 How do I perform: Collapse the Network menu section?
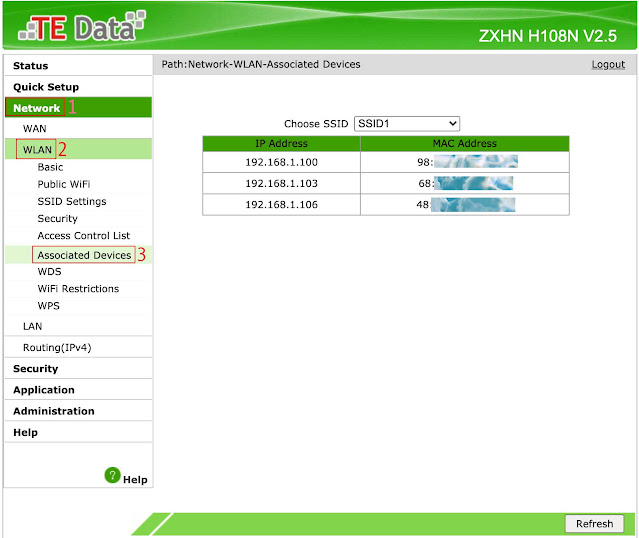point(37,108)
